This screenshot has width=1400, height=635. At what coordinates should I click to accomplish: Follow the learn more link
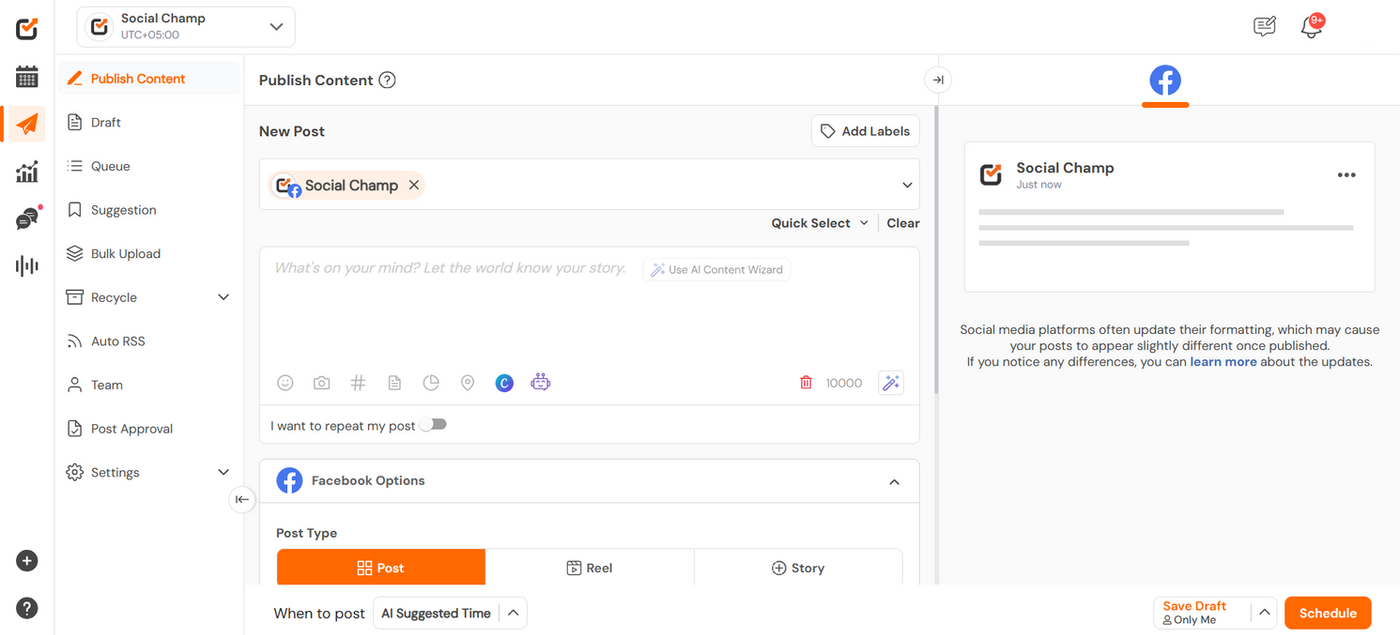(1223, 362)
